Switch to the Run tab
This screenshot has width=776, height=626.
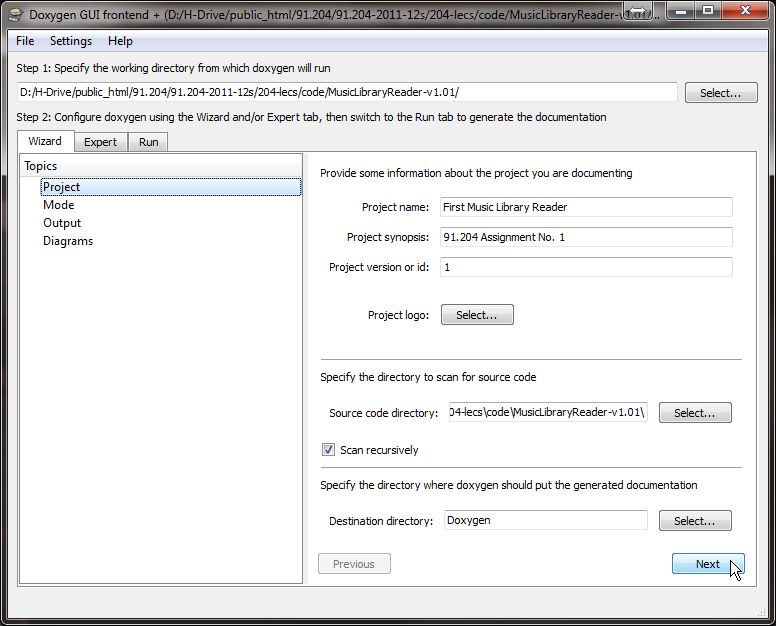(148, 142)
